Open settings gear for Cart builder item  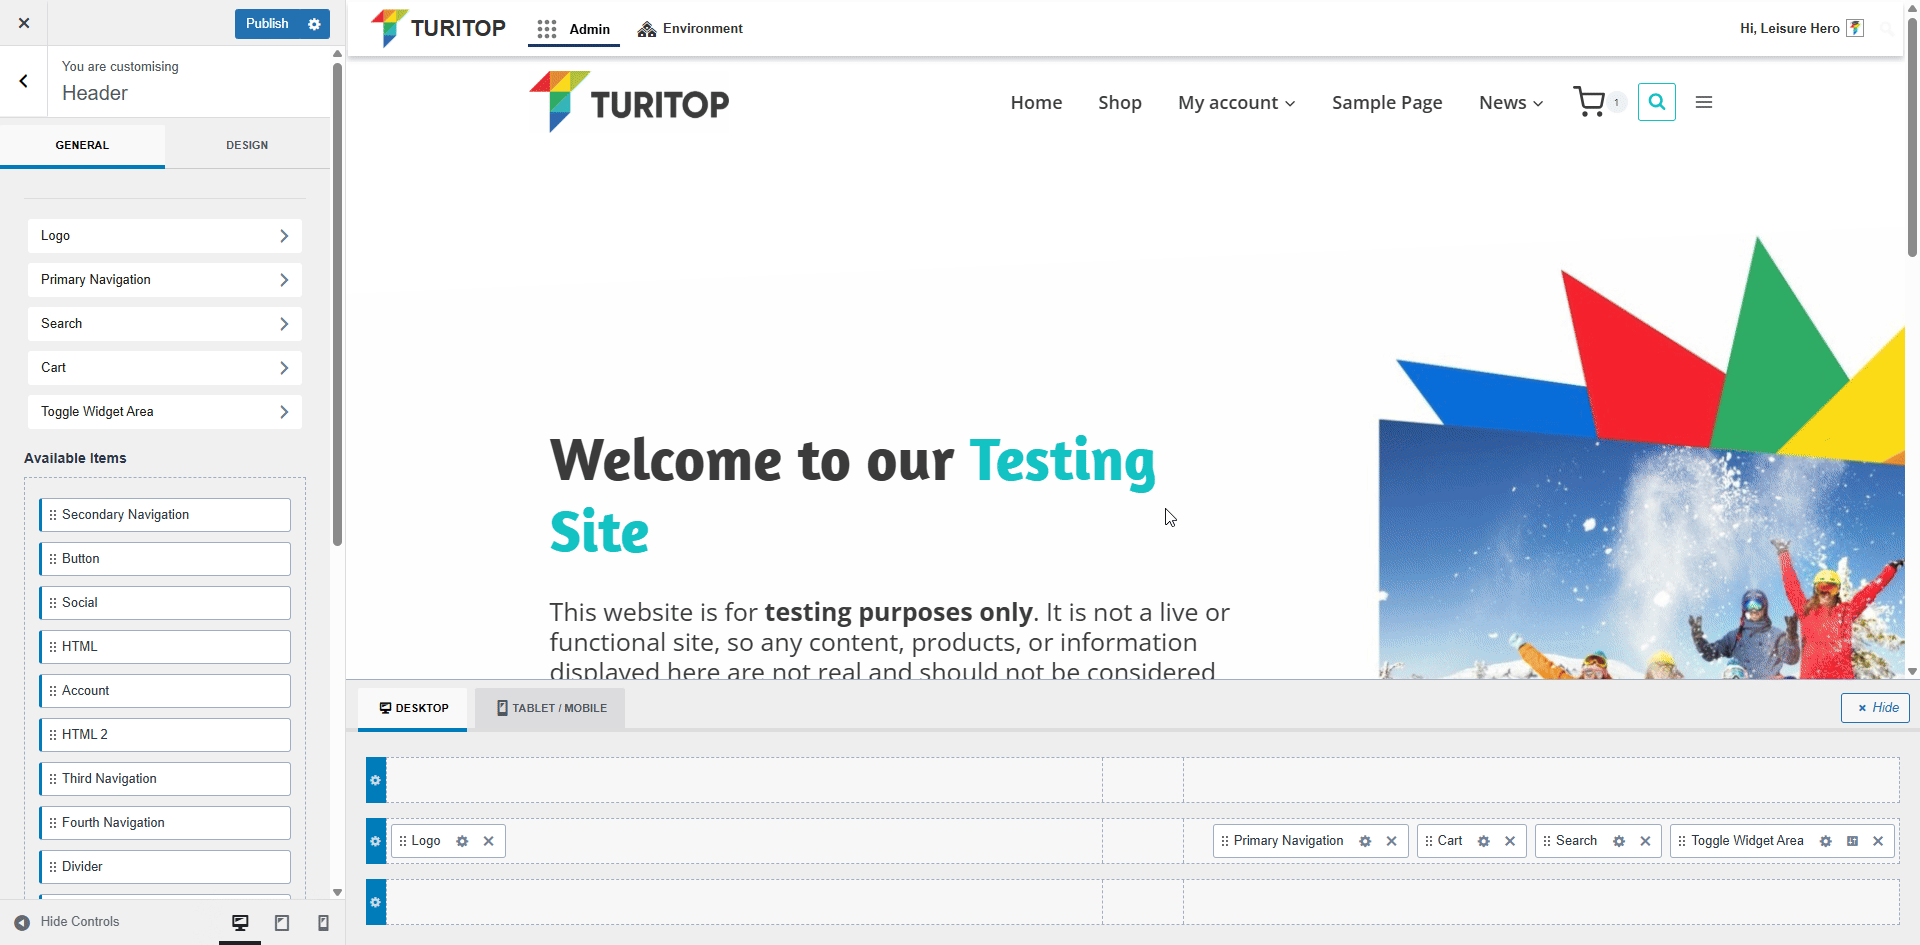[x=1484, y=841]
